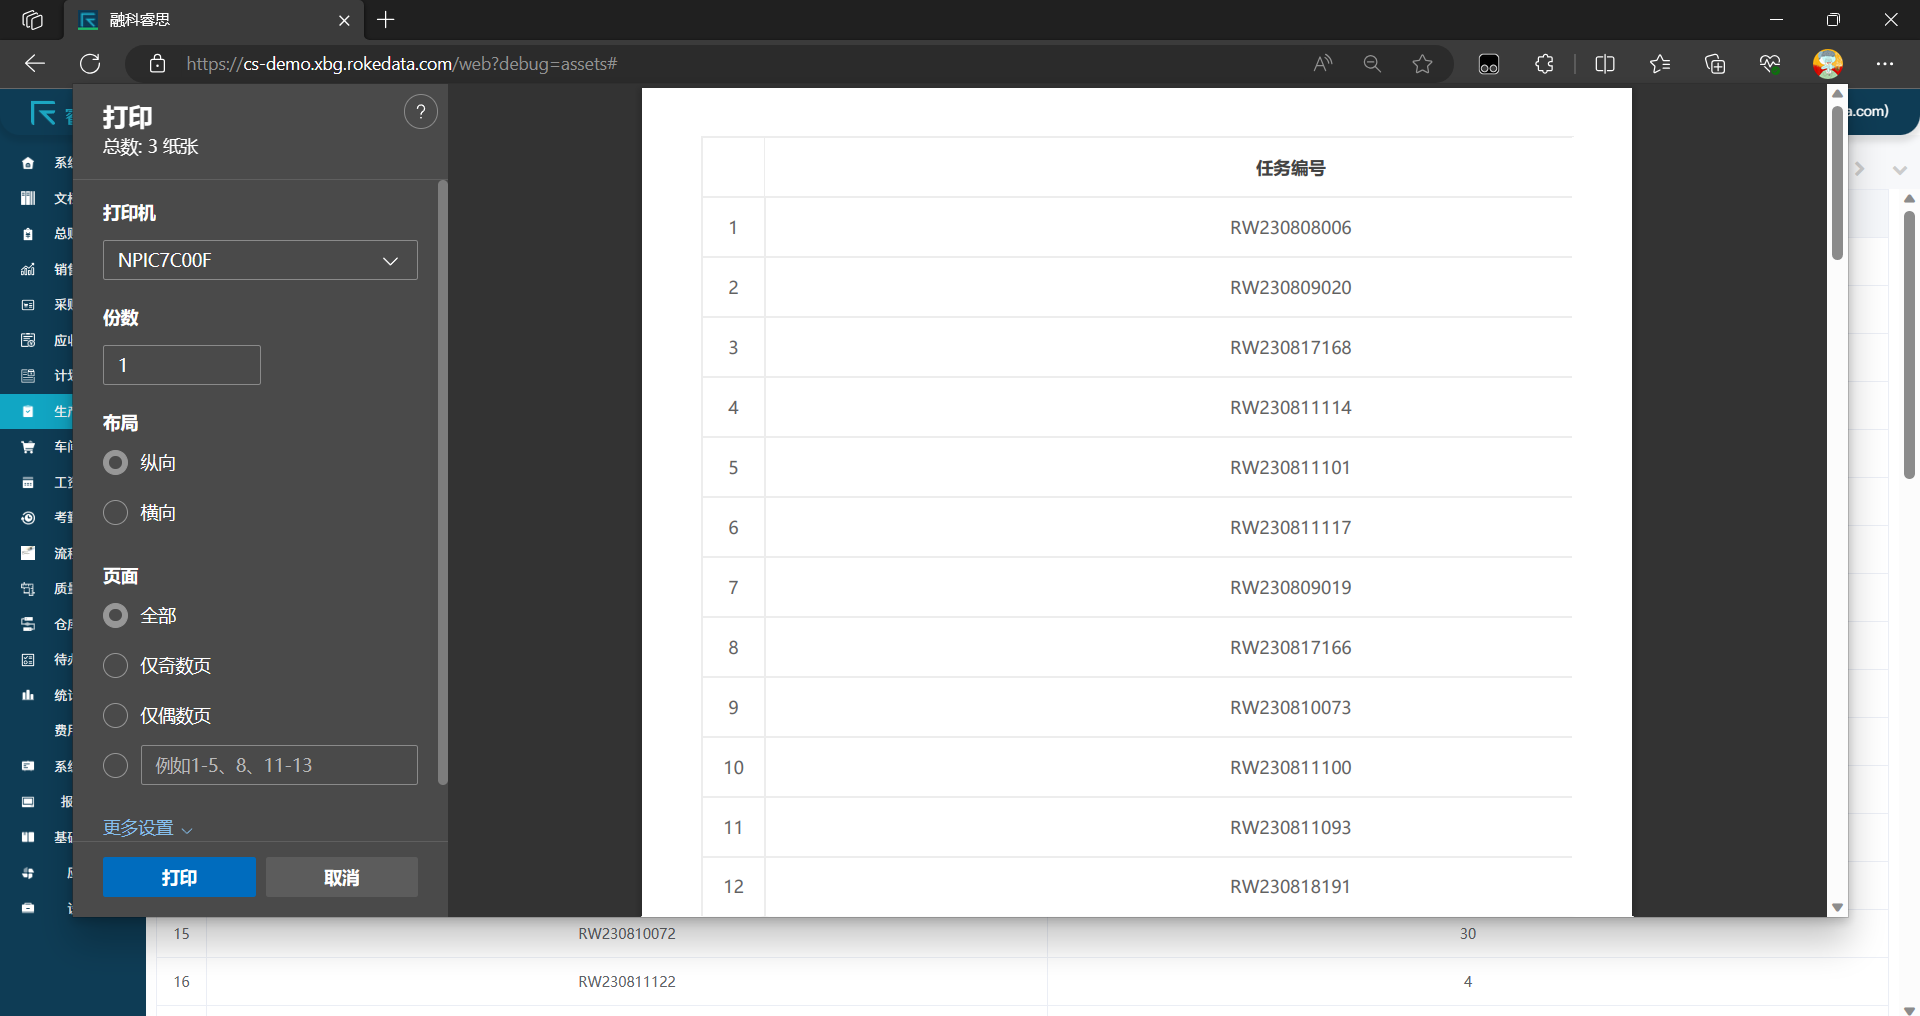
Task: Open the Collections icon in browser toolbar
Action: (1714, 63)
